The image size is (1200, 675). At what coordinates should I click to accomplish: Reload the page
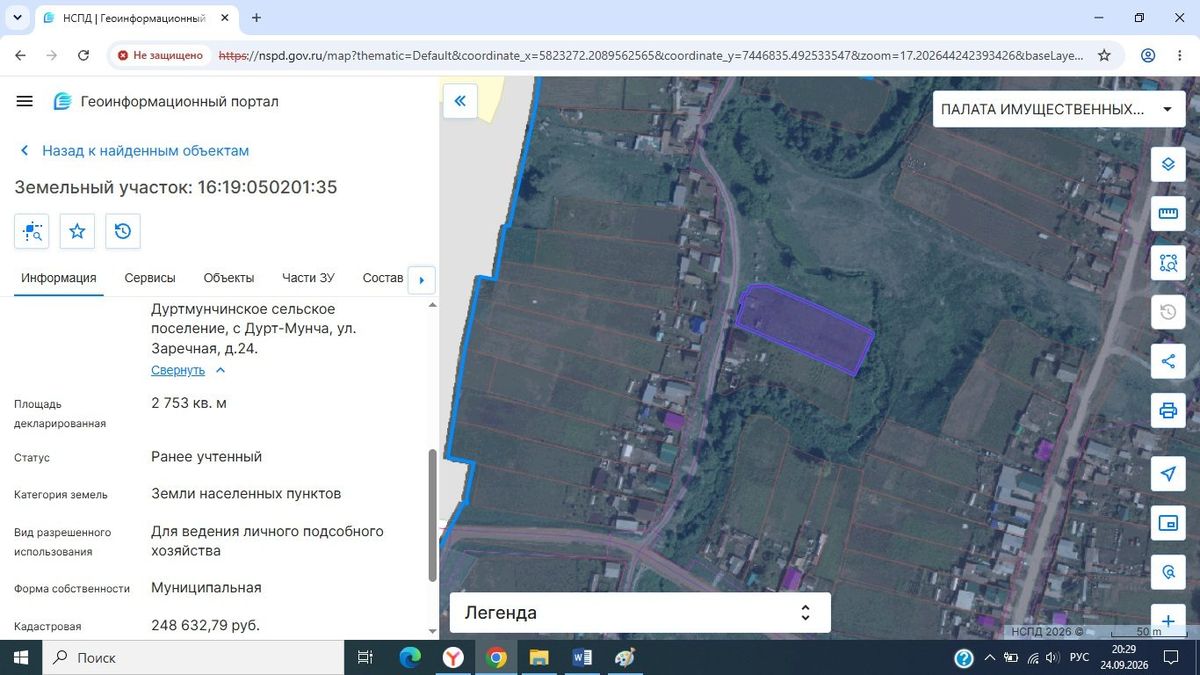coord(83,56)
